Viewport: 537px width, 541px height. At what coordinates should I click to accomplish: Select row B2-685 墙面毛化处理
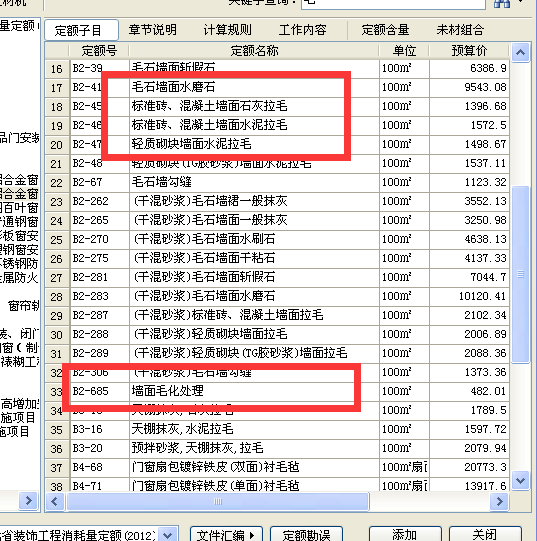[x=277, y=391]
